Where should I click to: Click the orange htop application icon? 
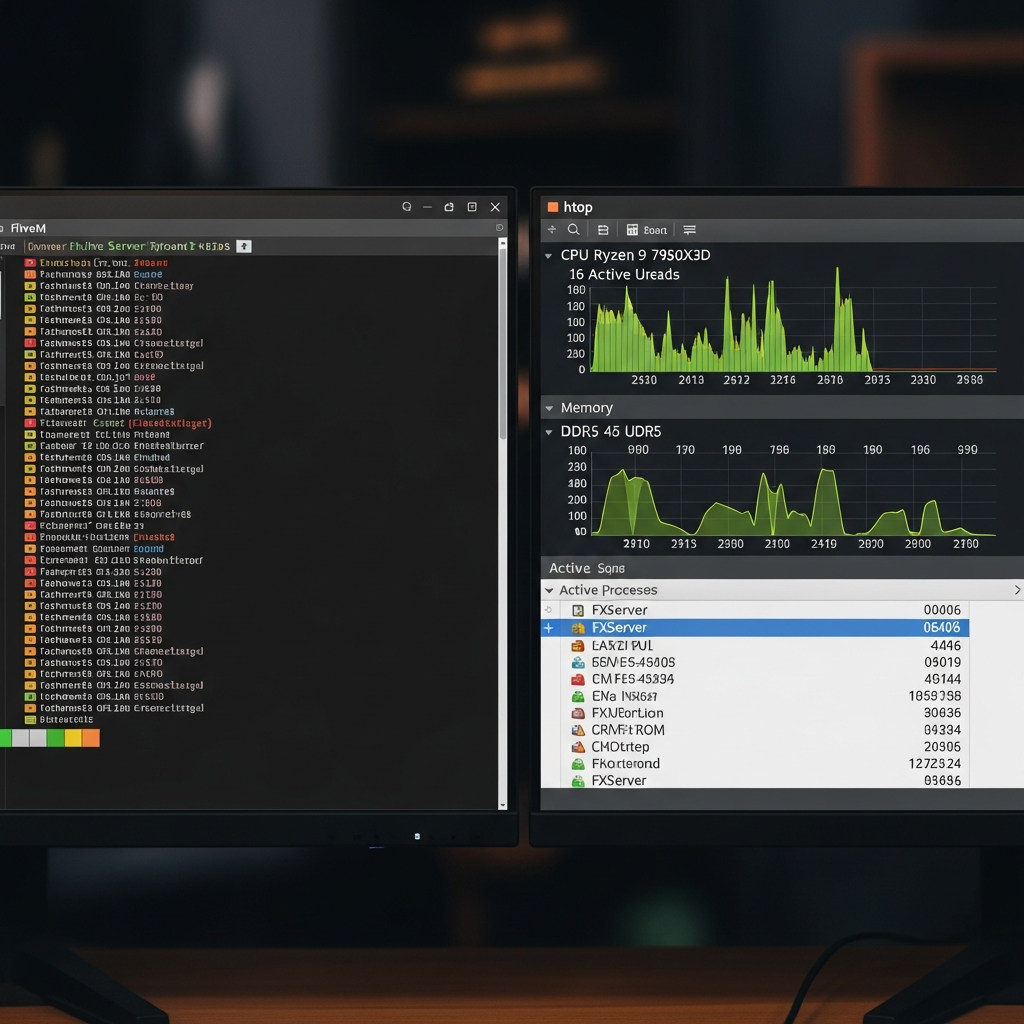[553, 207]
